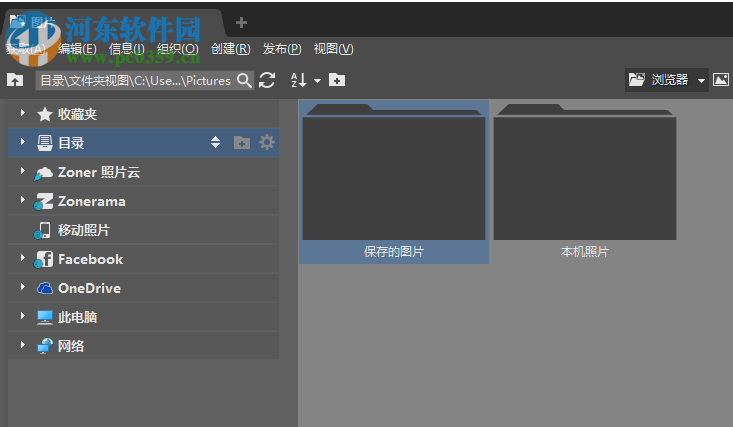Add a new tab with plus

tap(241, 22)
